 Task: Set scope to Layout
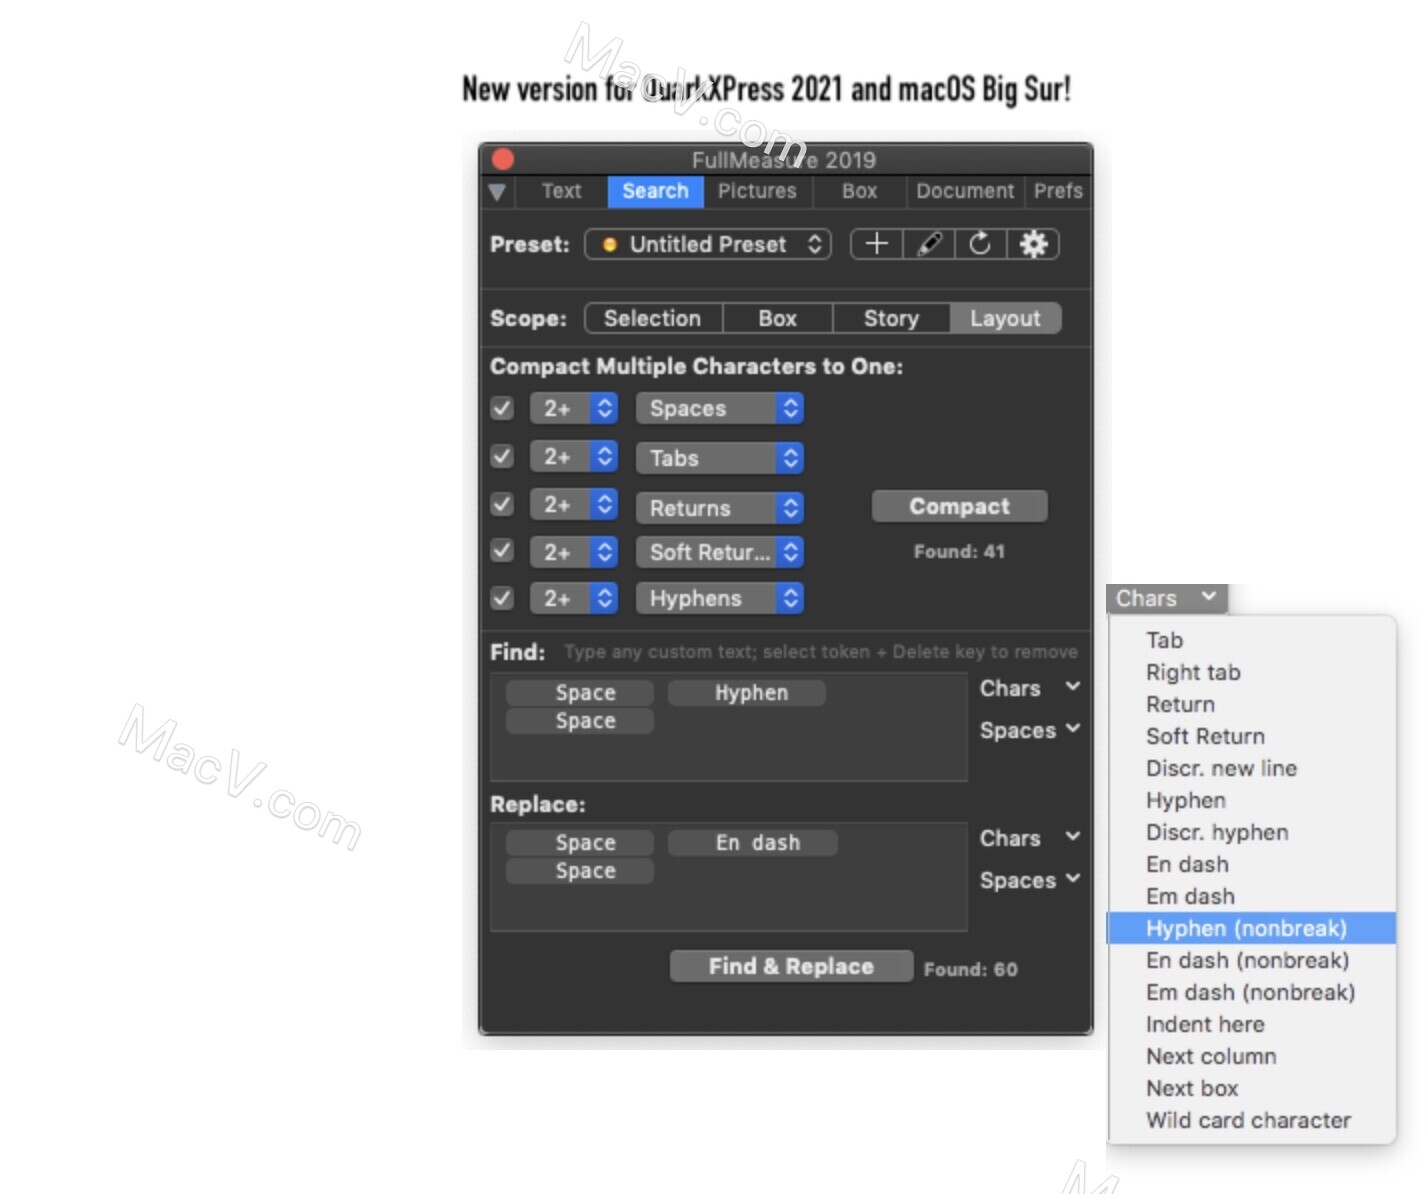(1005, 318)
